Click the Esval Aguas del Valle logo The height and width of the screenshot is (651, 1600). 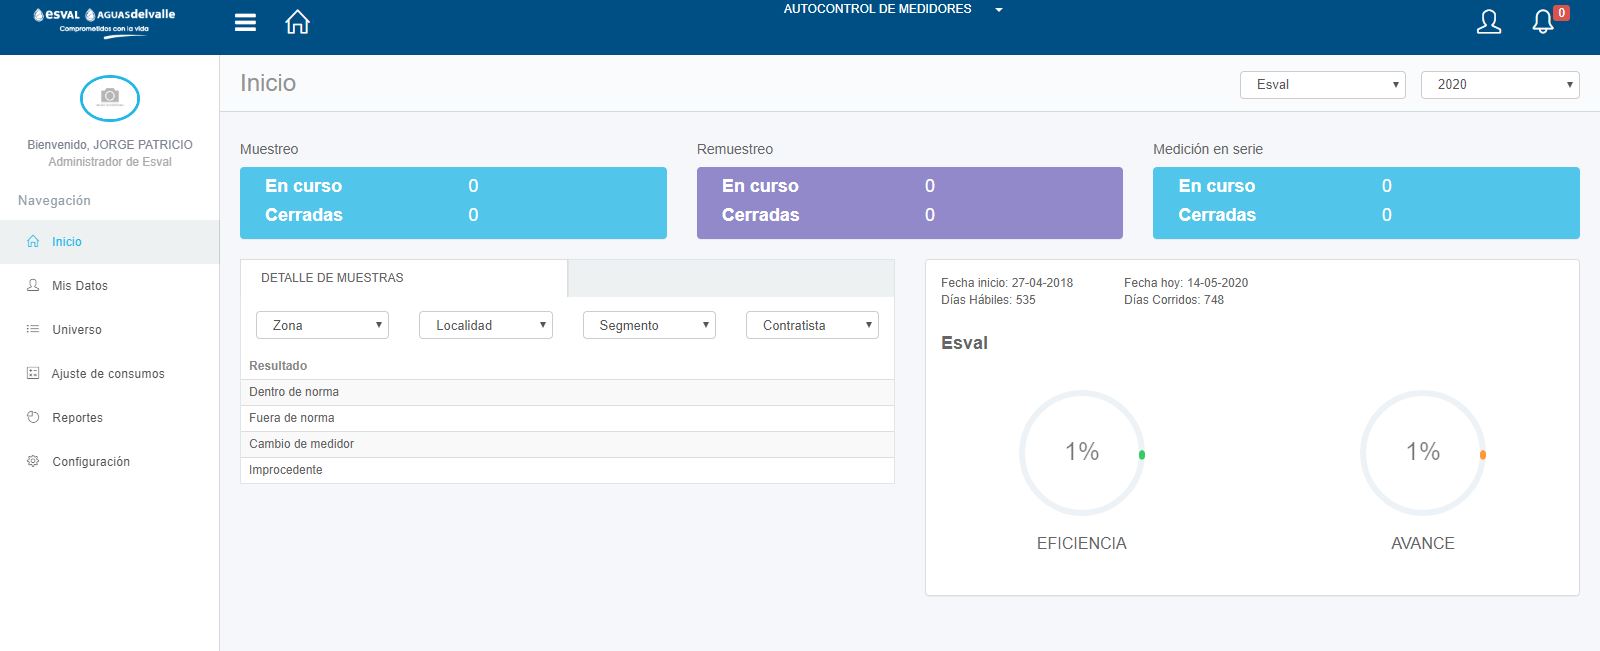pyautogui.click(x=104, y=20)
